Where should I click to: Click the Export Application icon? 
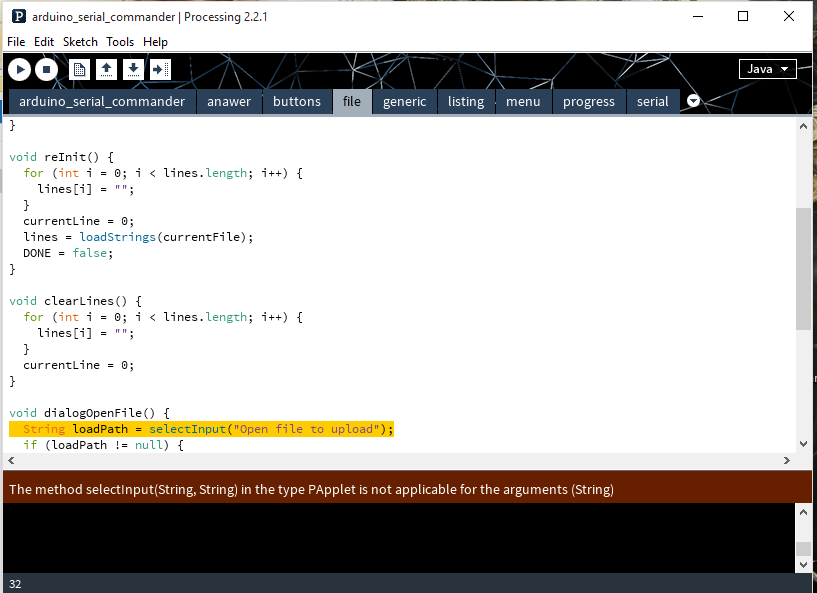pos(160,69)
